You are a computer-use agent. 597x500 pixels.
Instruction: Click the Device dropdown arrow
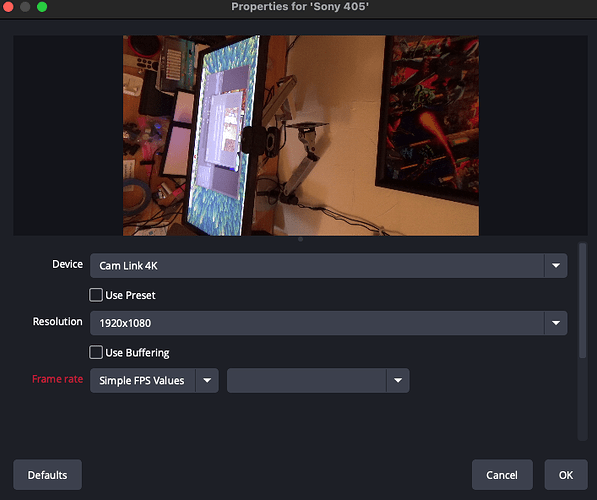click(555, 265)
